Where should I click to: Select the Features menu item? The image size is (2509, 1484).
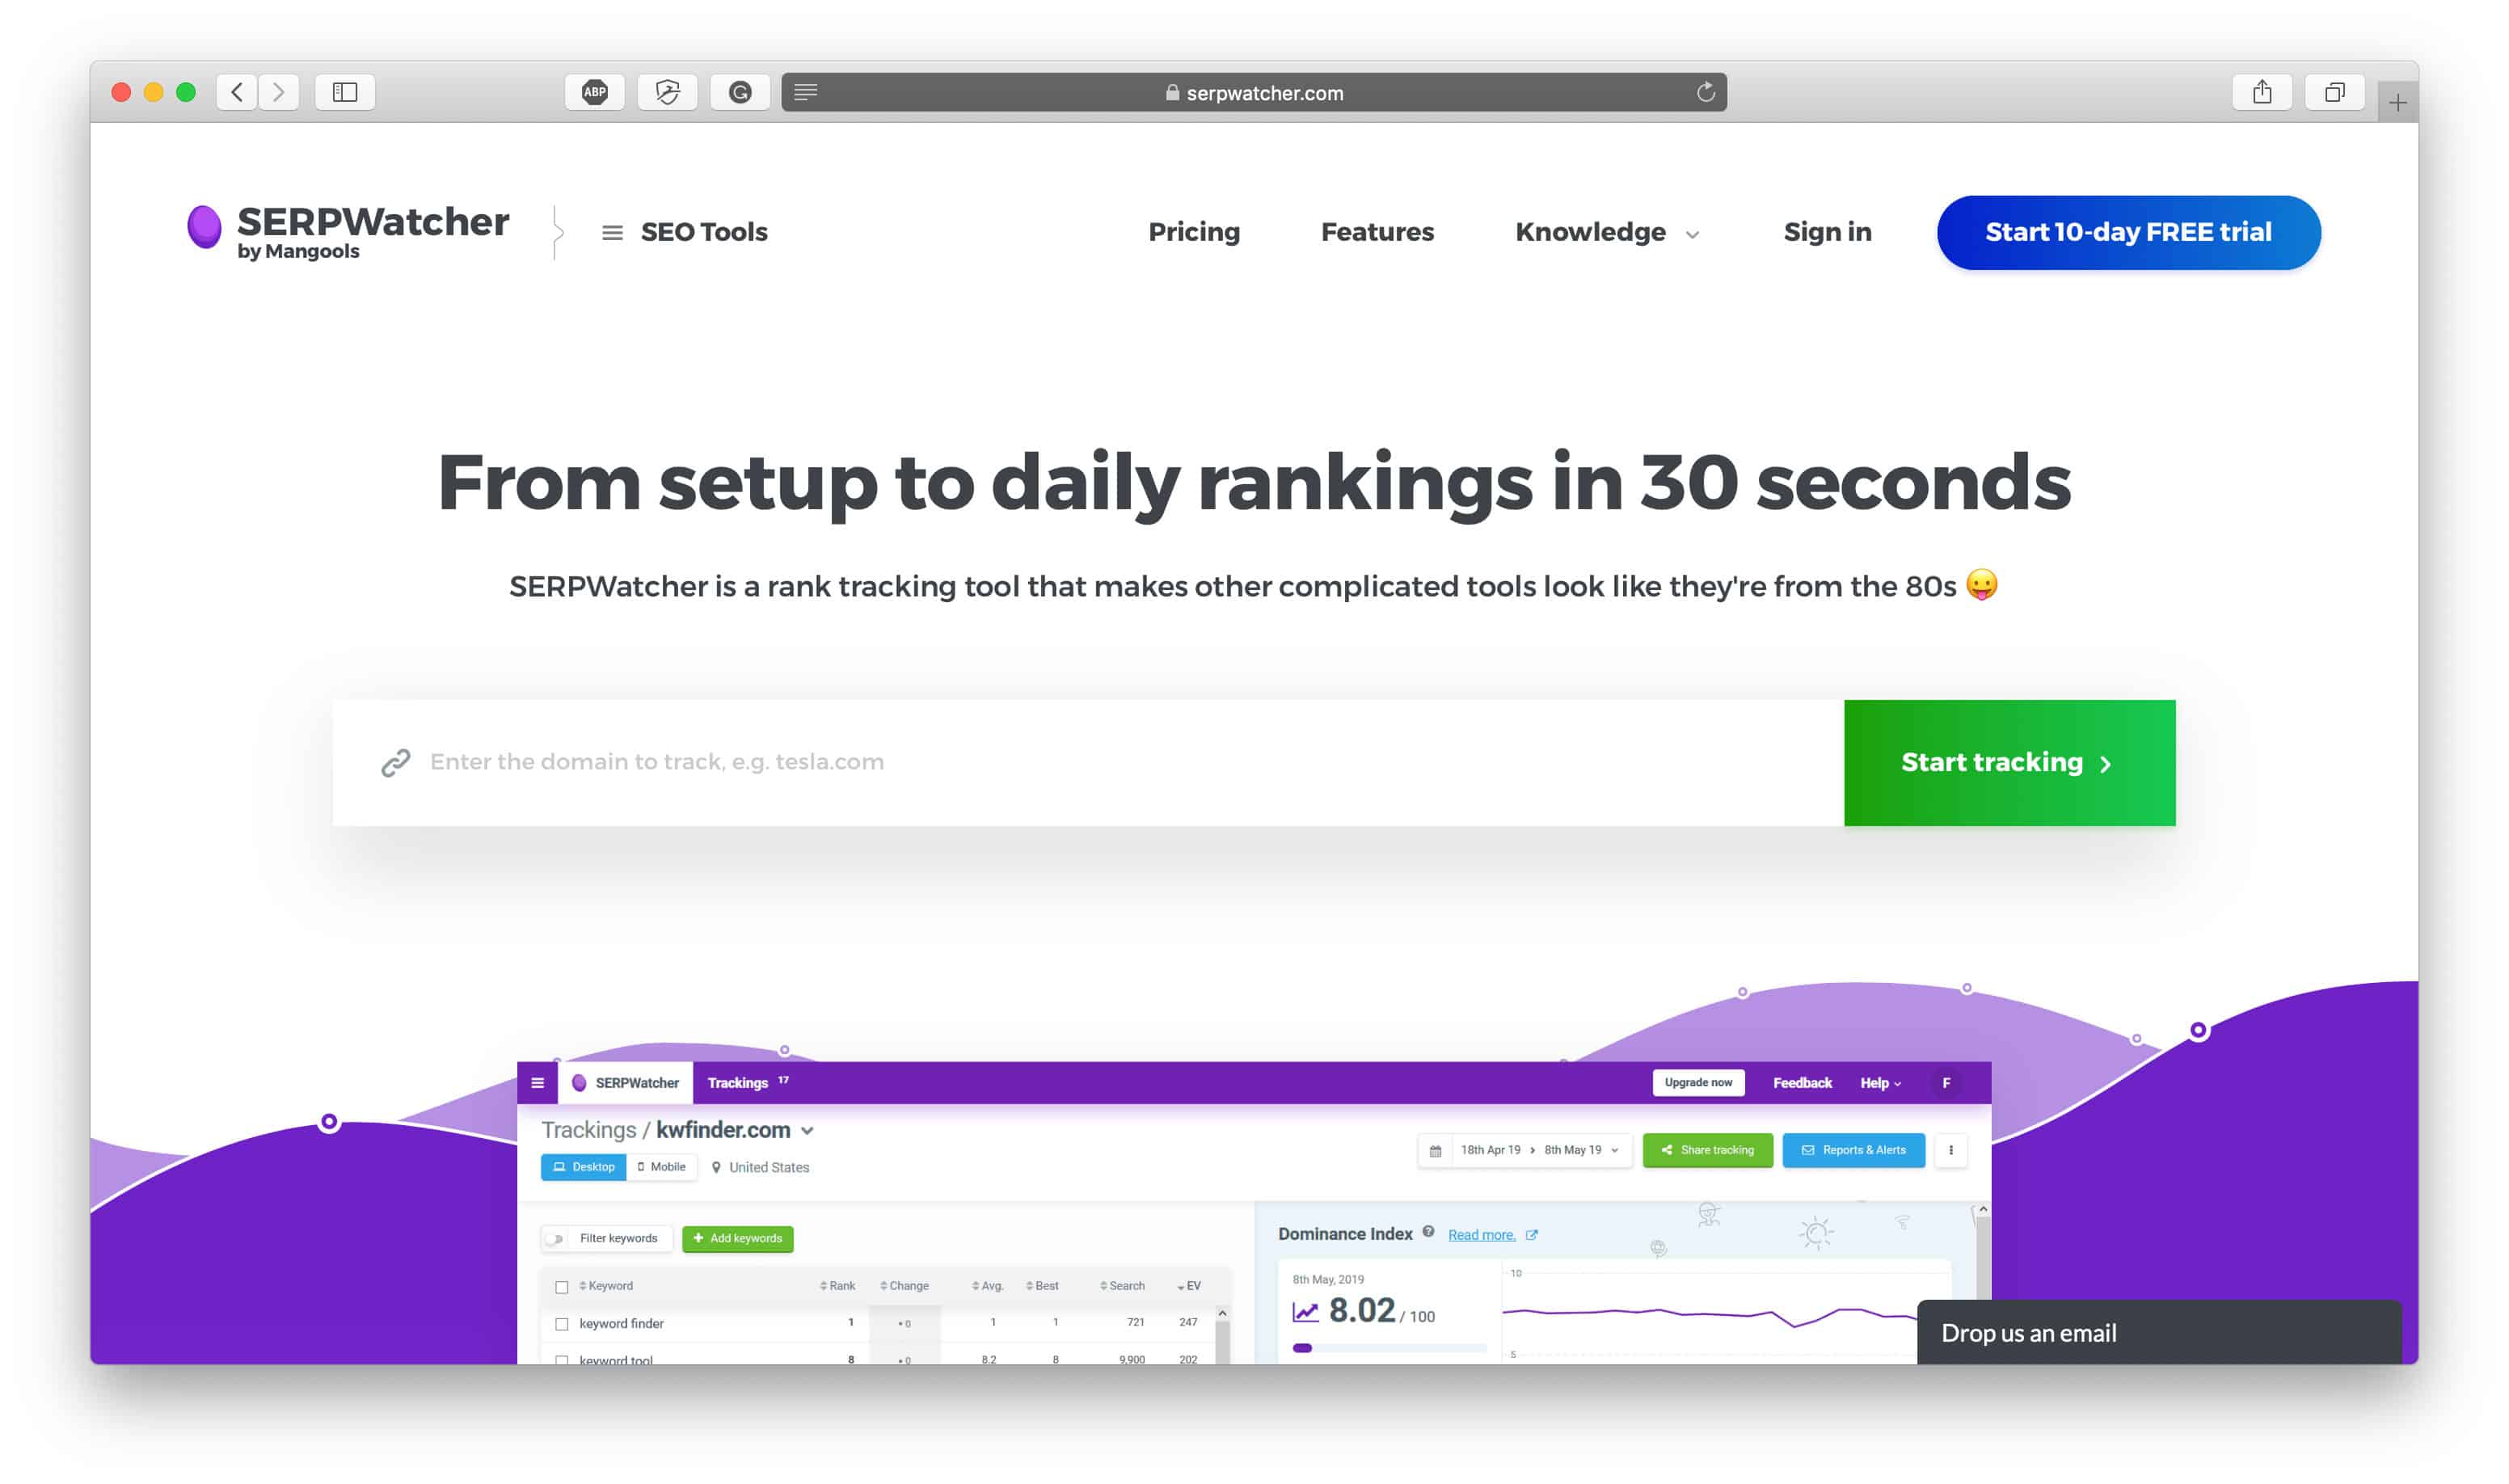pyautogui.click(x=1378, y=231)
